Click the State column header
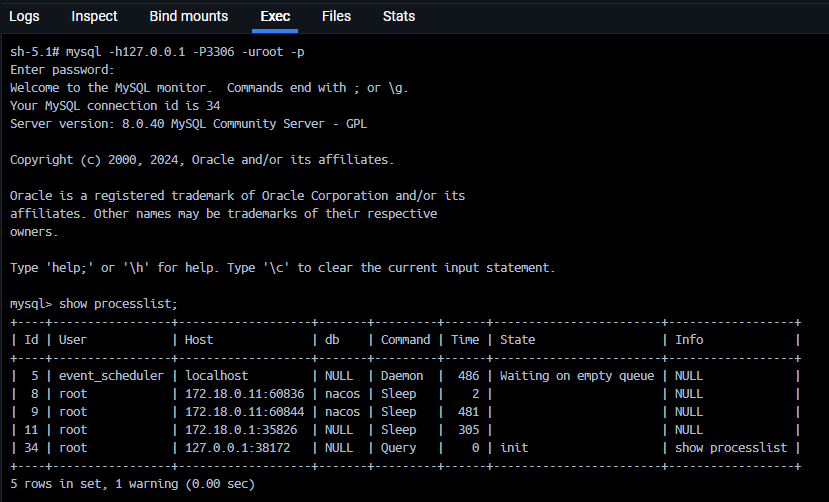829x502 pixels. pyautogui.click(x=517, y=340)
